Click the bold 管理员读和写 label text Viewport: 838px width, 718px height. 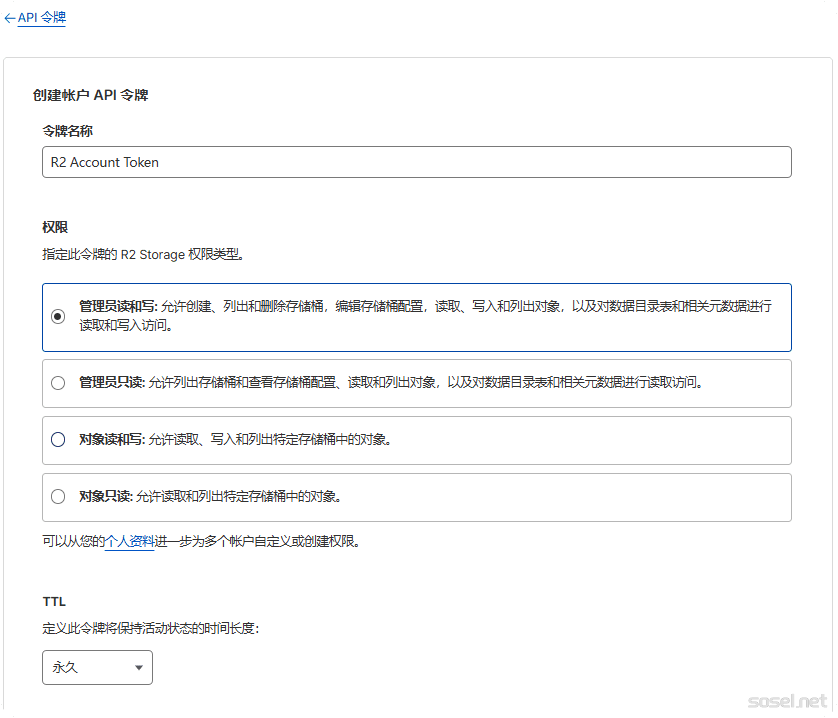[x=117, y=307]
